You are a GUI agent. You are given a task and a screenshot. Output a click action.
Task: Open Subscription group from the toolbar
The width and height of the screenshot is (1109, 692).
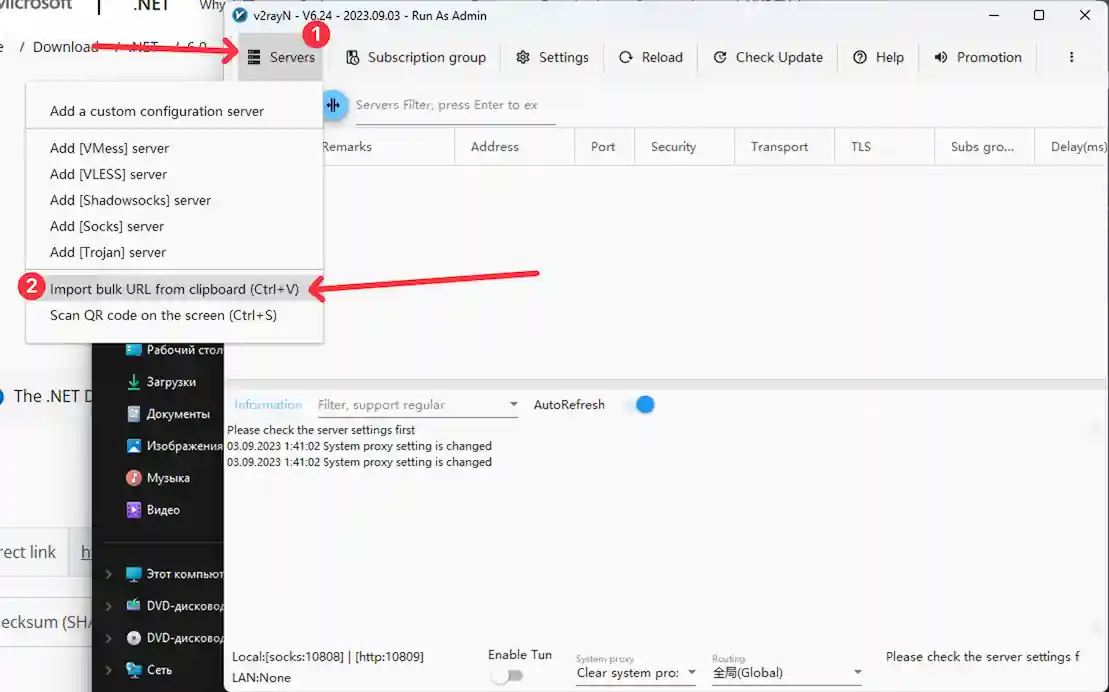point(415,58)
